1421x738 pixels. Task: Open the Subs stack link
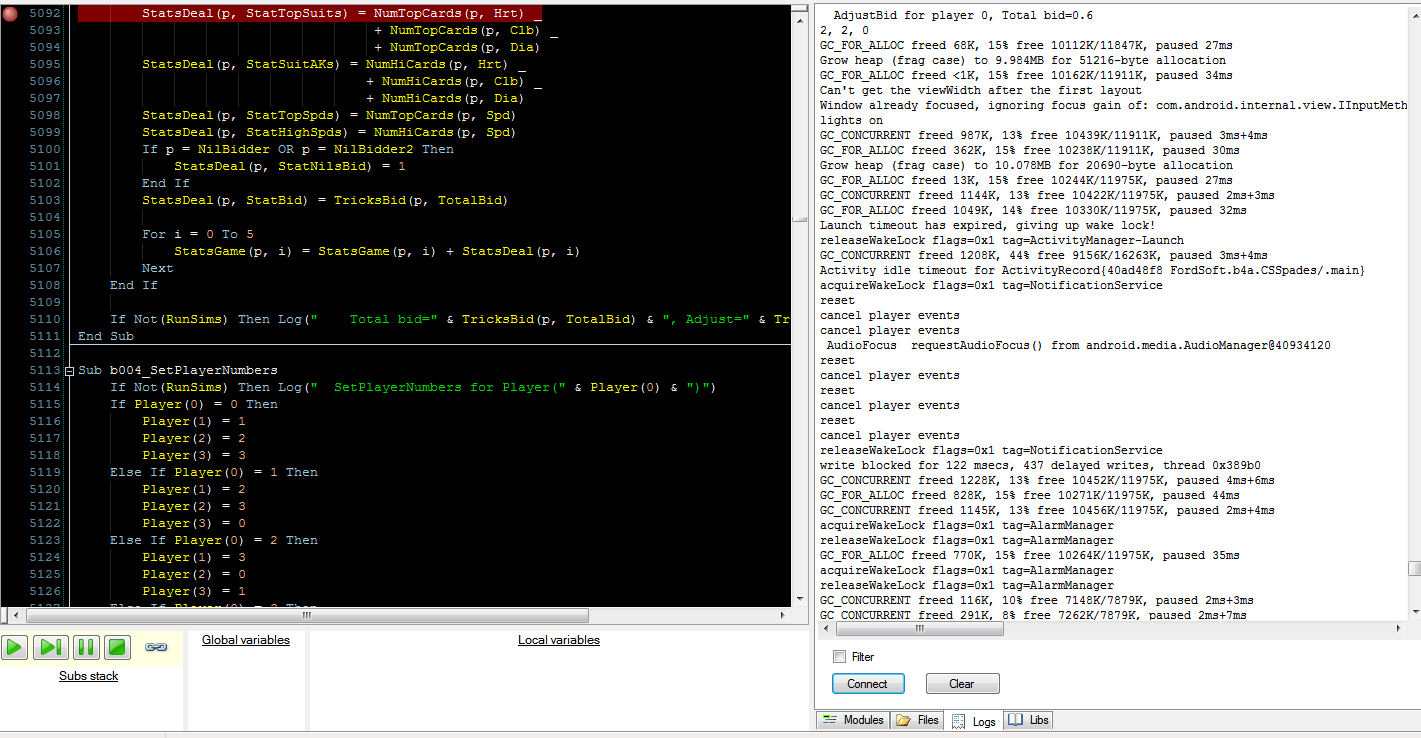point(89,676)
